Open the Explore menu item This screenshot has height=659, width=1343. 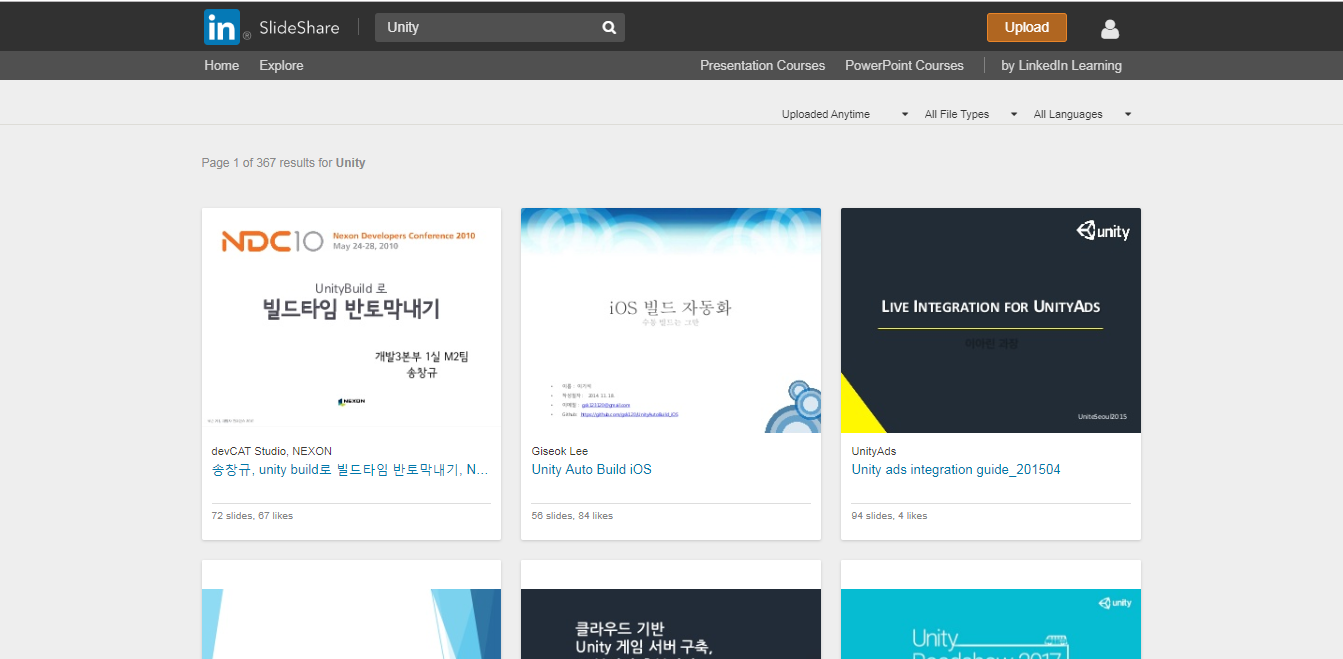click(x=281, y=65)
